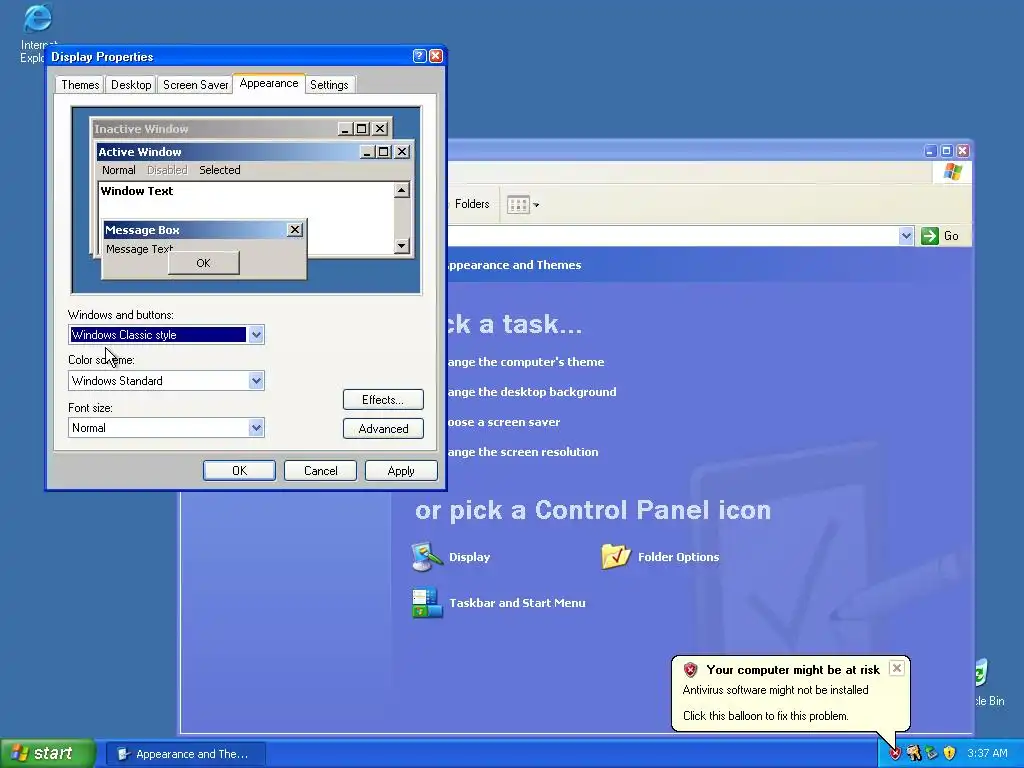Click the Recycle Bin desktop icon
Image resolution: width=1024 pixels, height=768 pixels.
pos(981,673)
